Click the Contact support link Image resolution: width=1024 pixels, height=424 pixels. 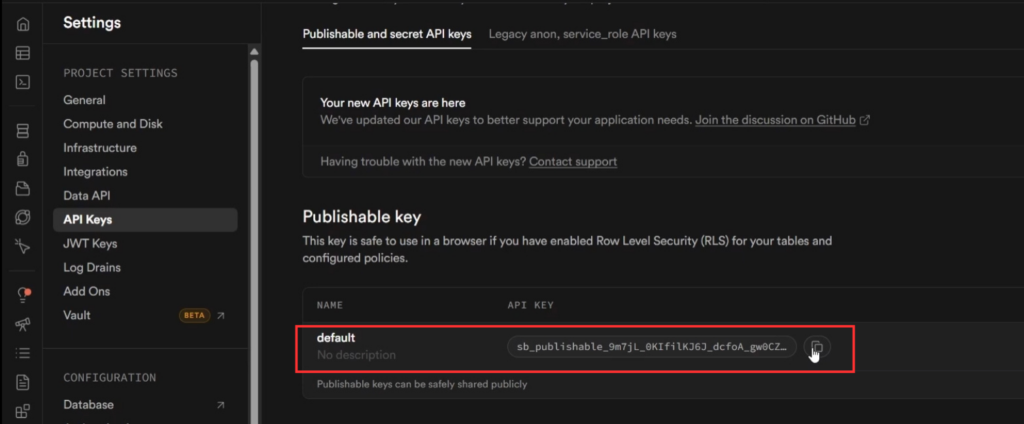(x=573, y=161)
